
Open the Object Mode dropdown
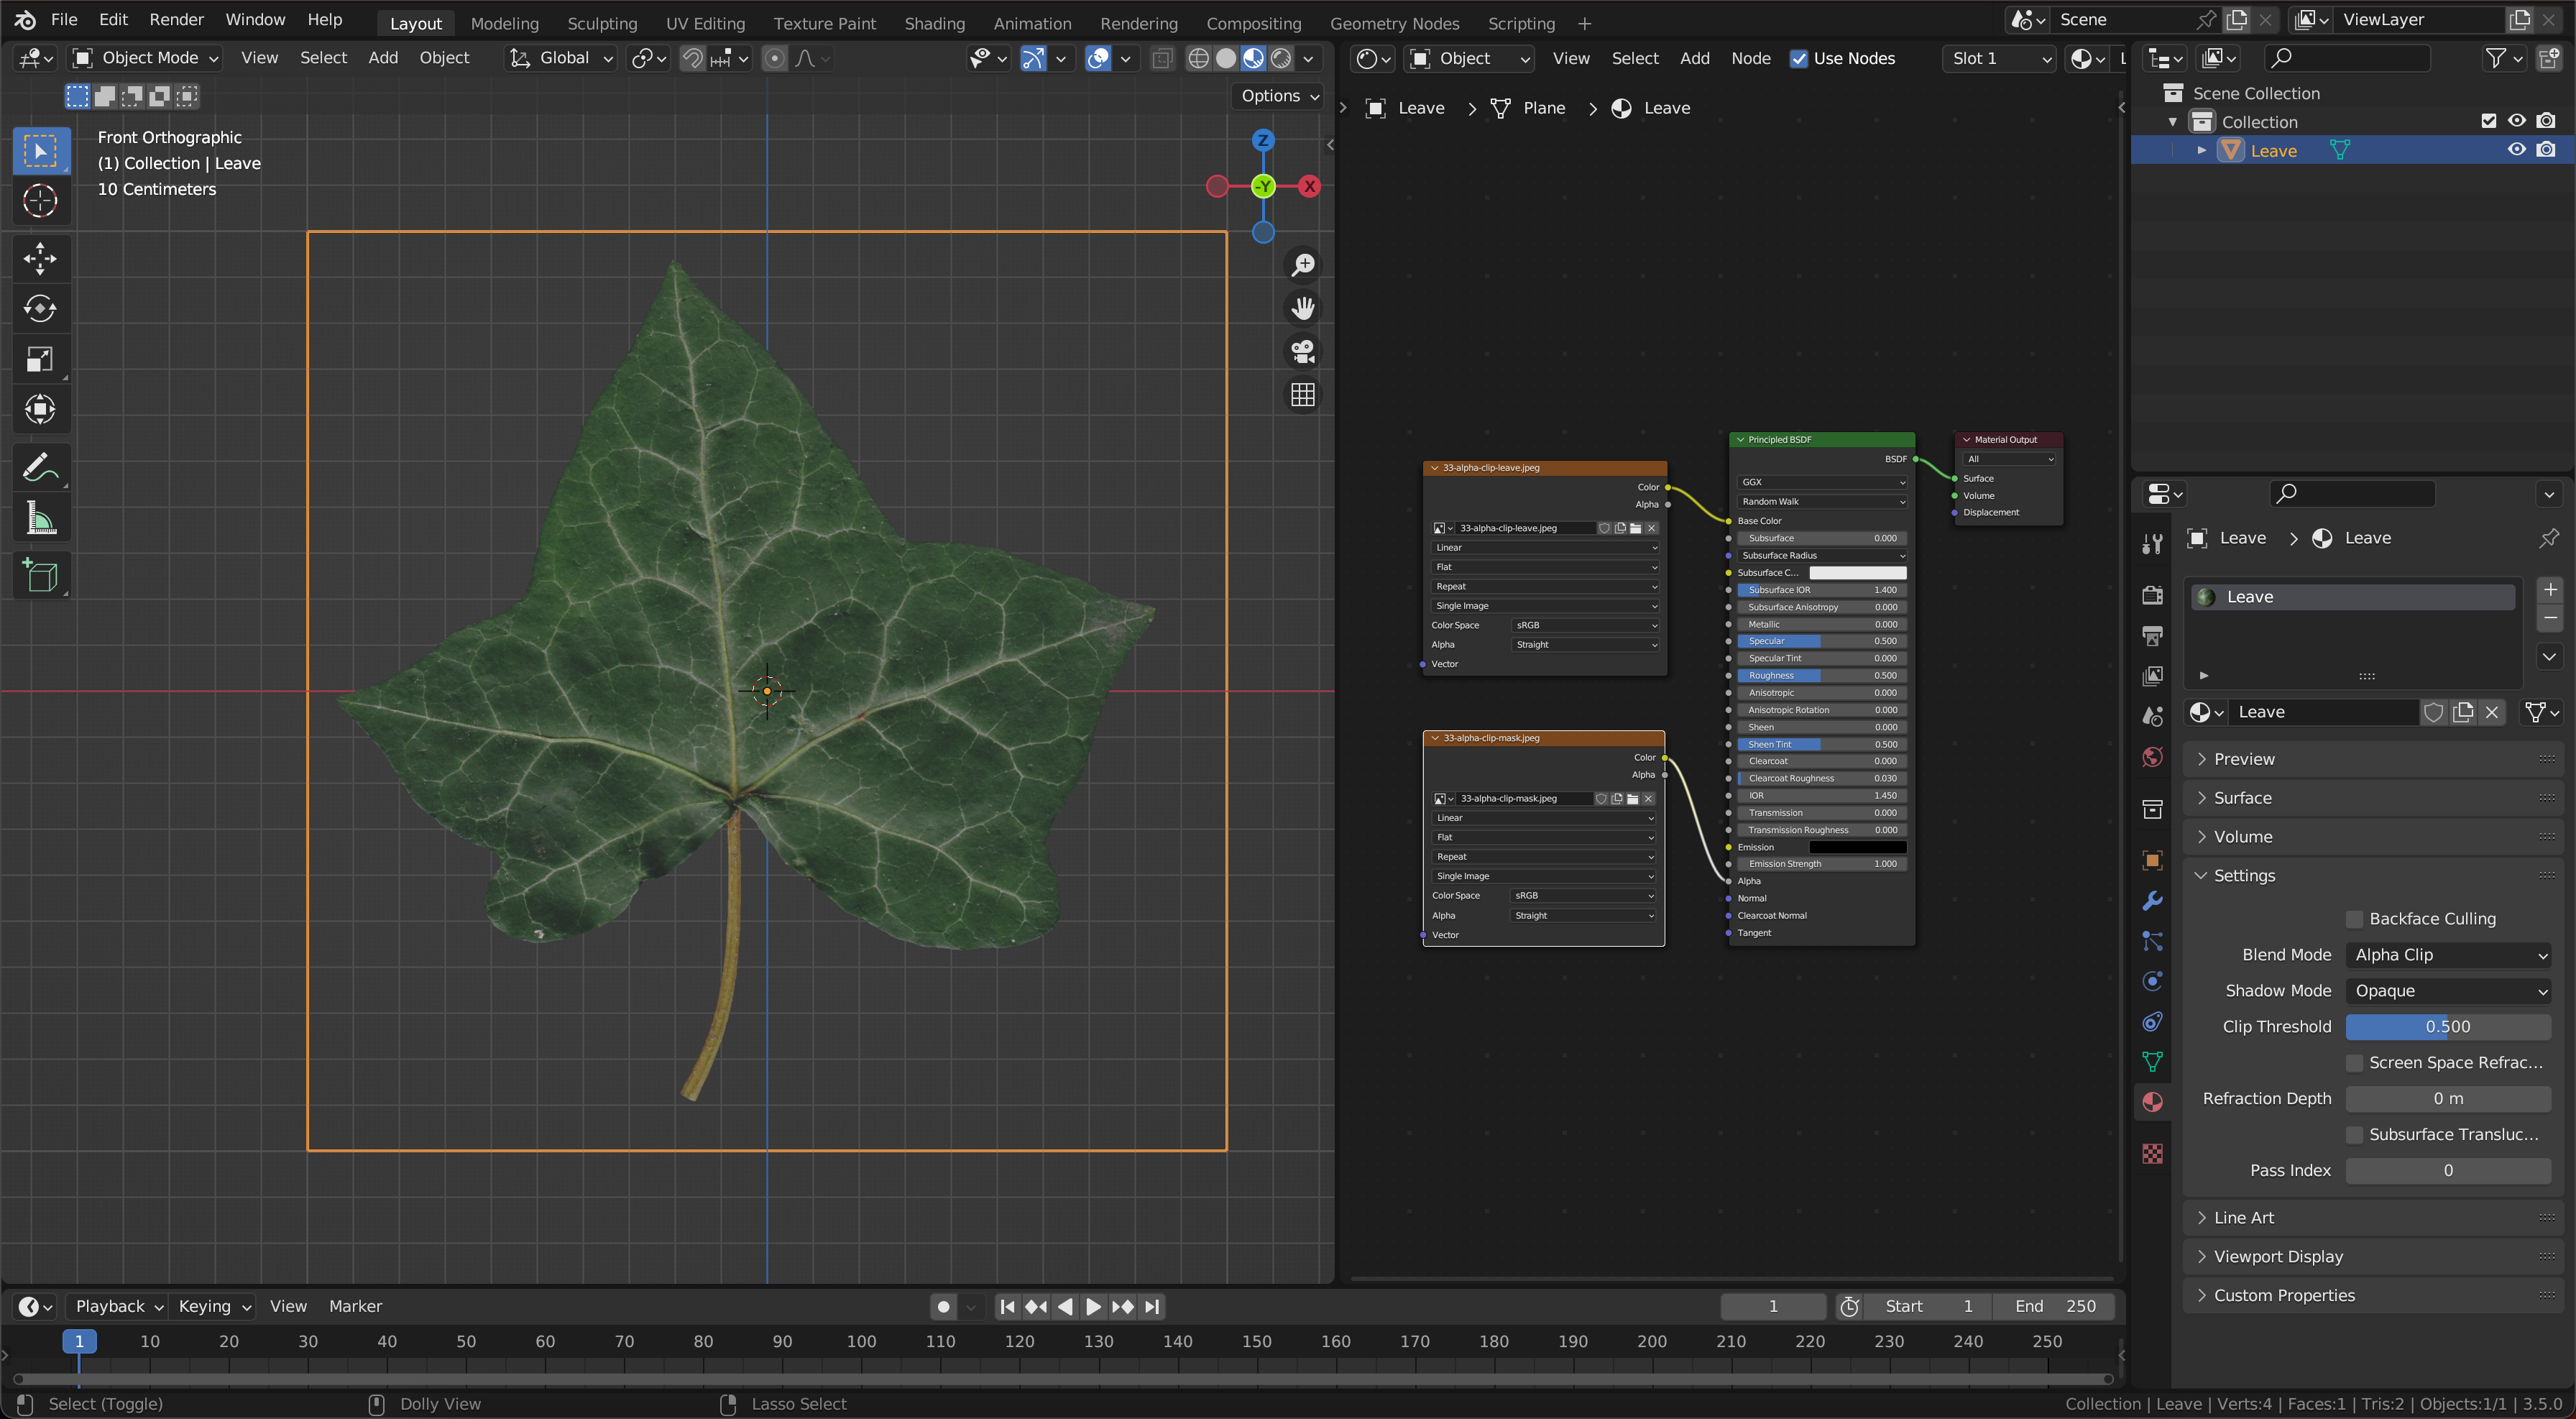pos(145,58)
